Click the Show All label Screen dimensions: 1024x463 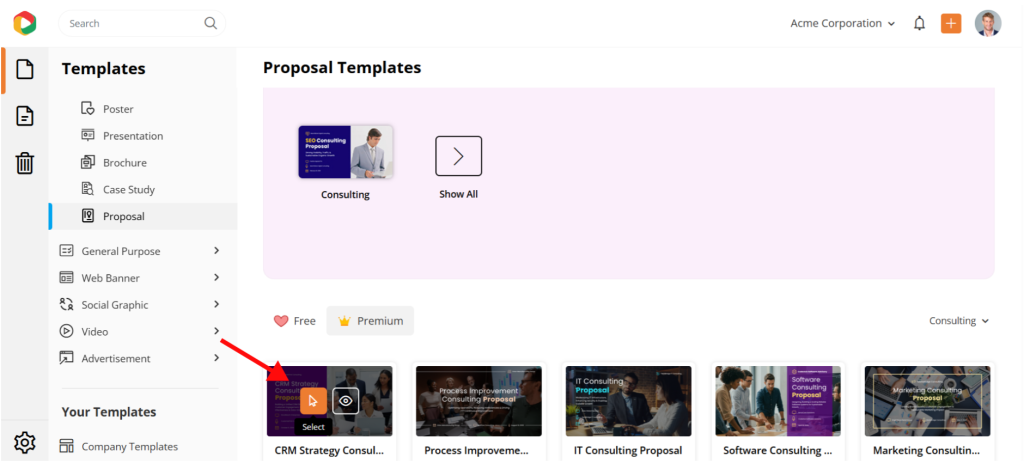click(x=458, y=195)
